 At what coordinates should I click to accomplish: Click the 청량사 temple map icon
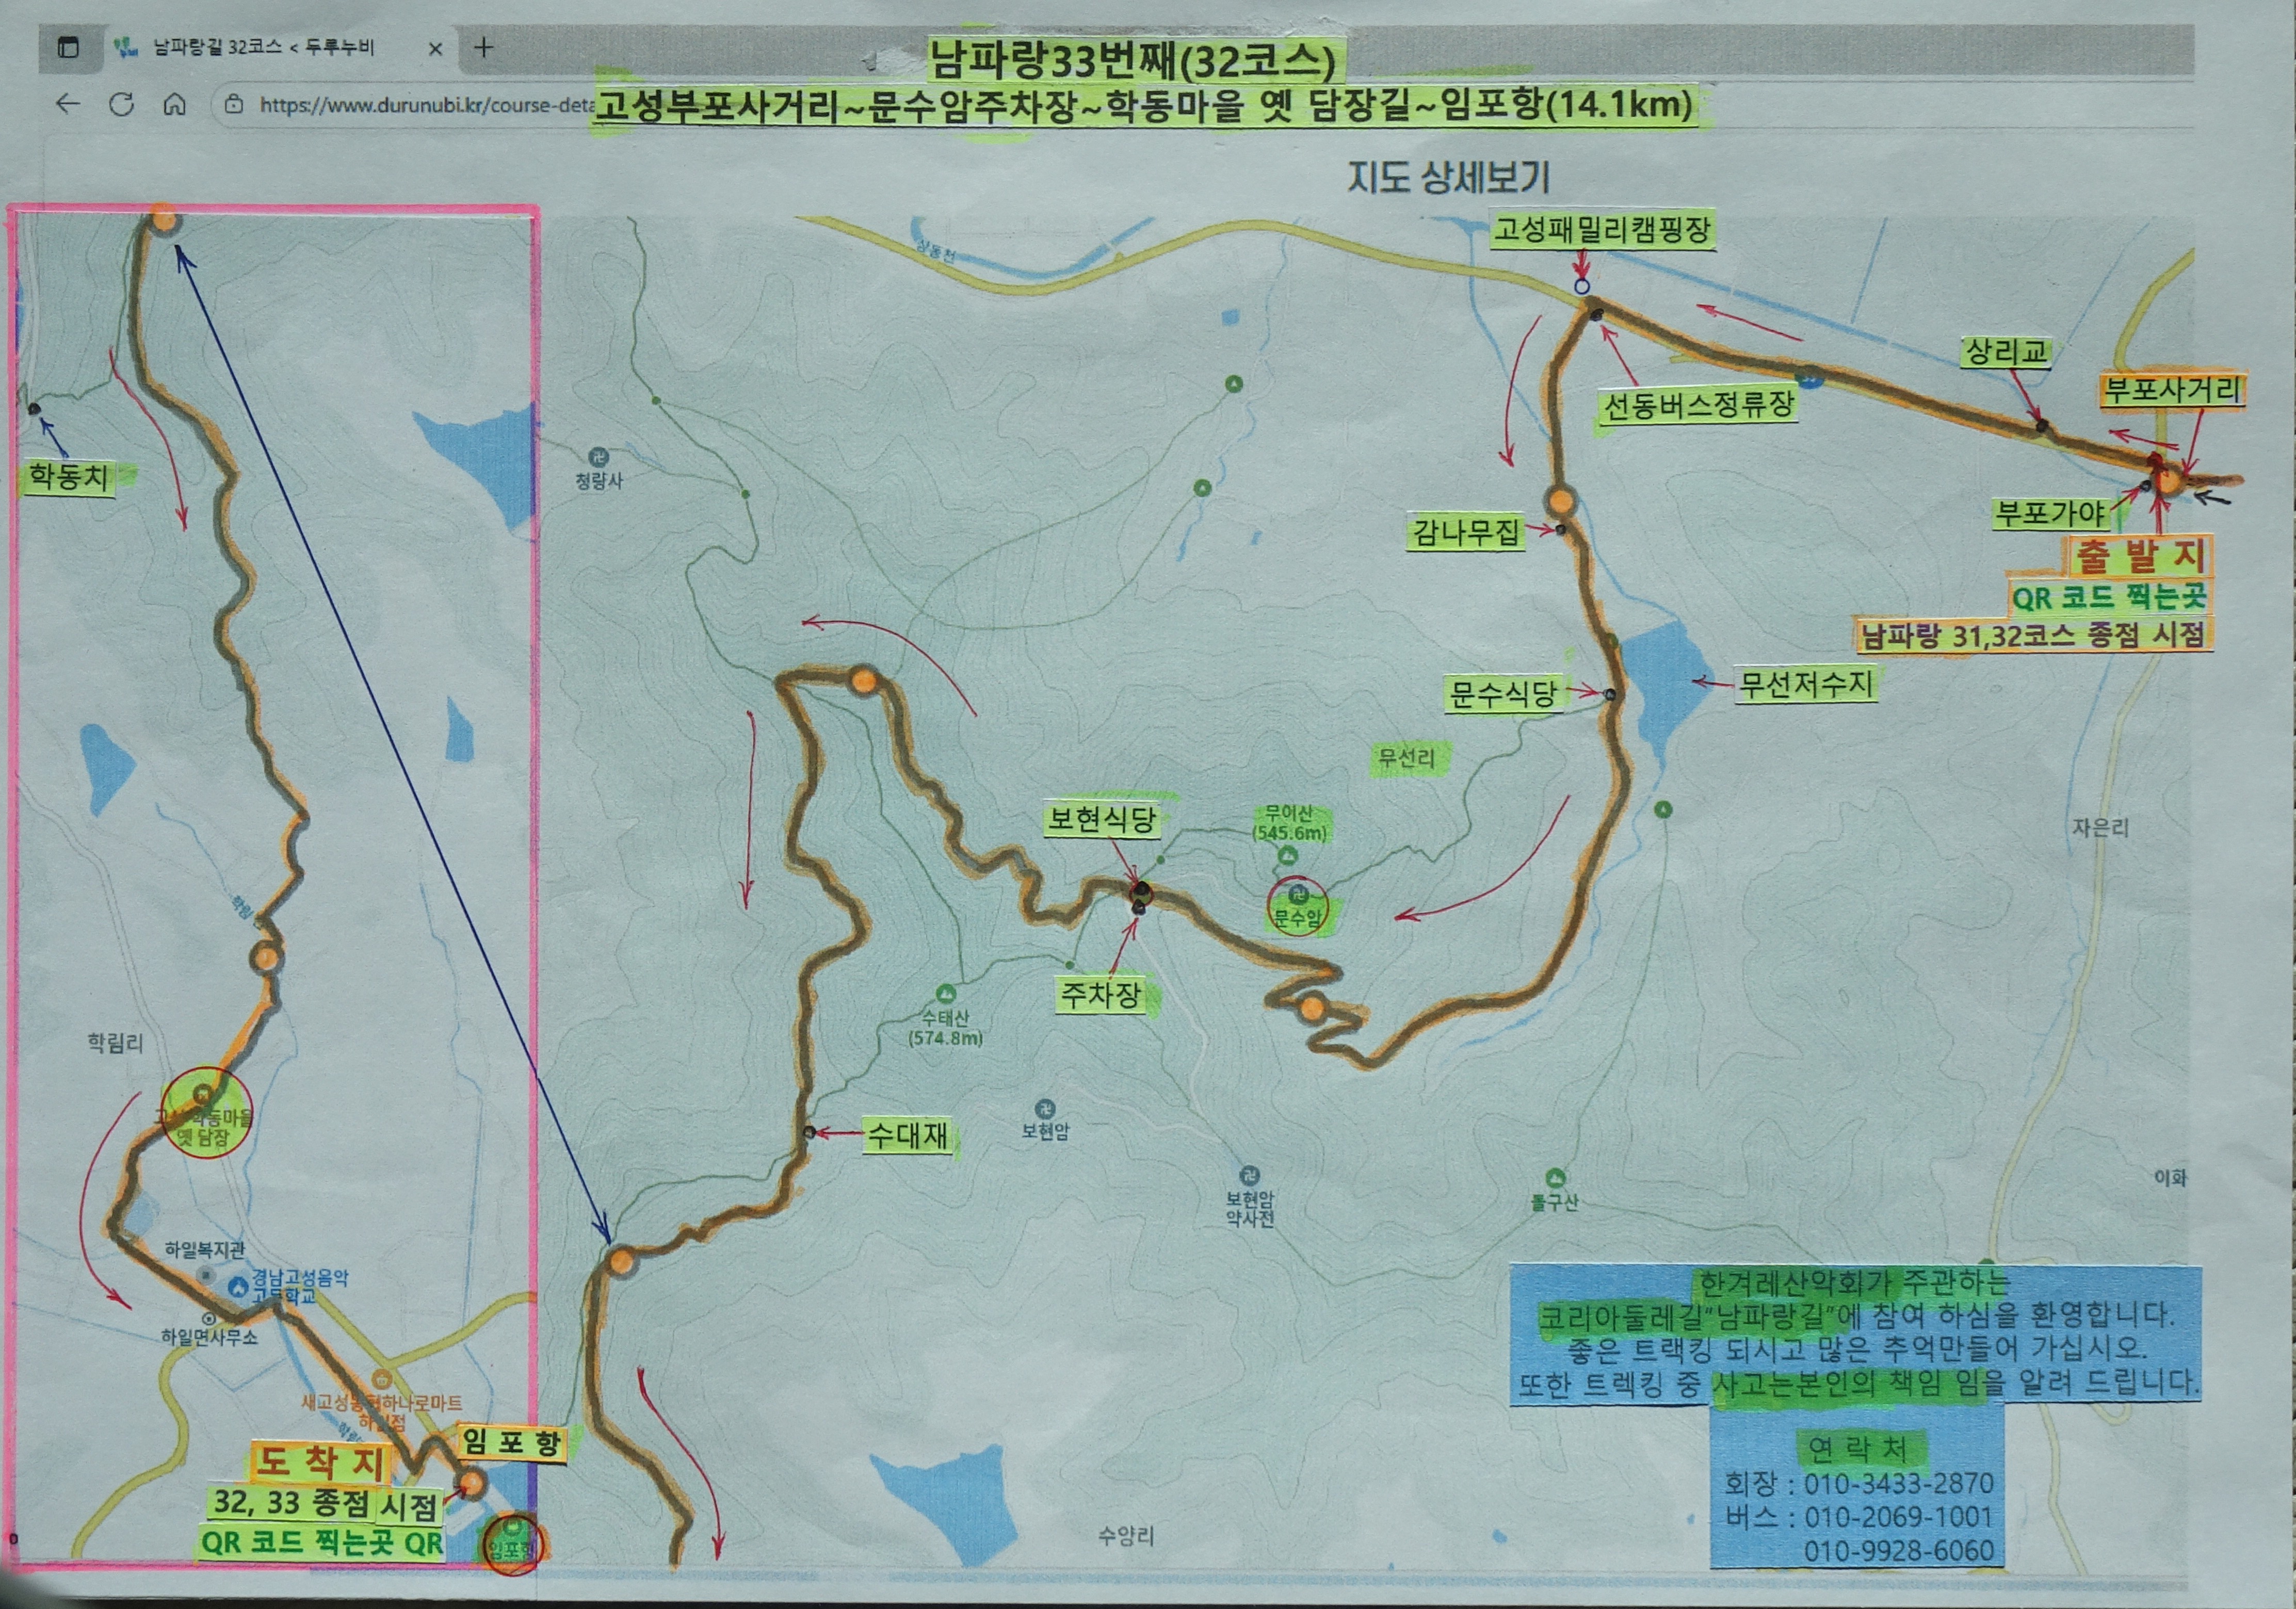pyautogui.click(x=598, y=457)
